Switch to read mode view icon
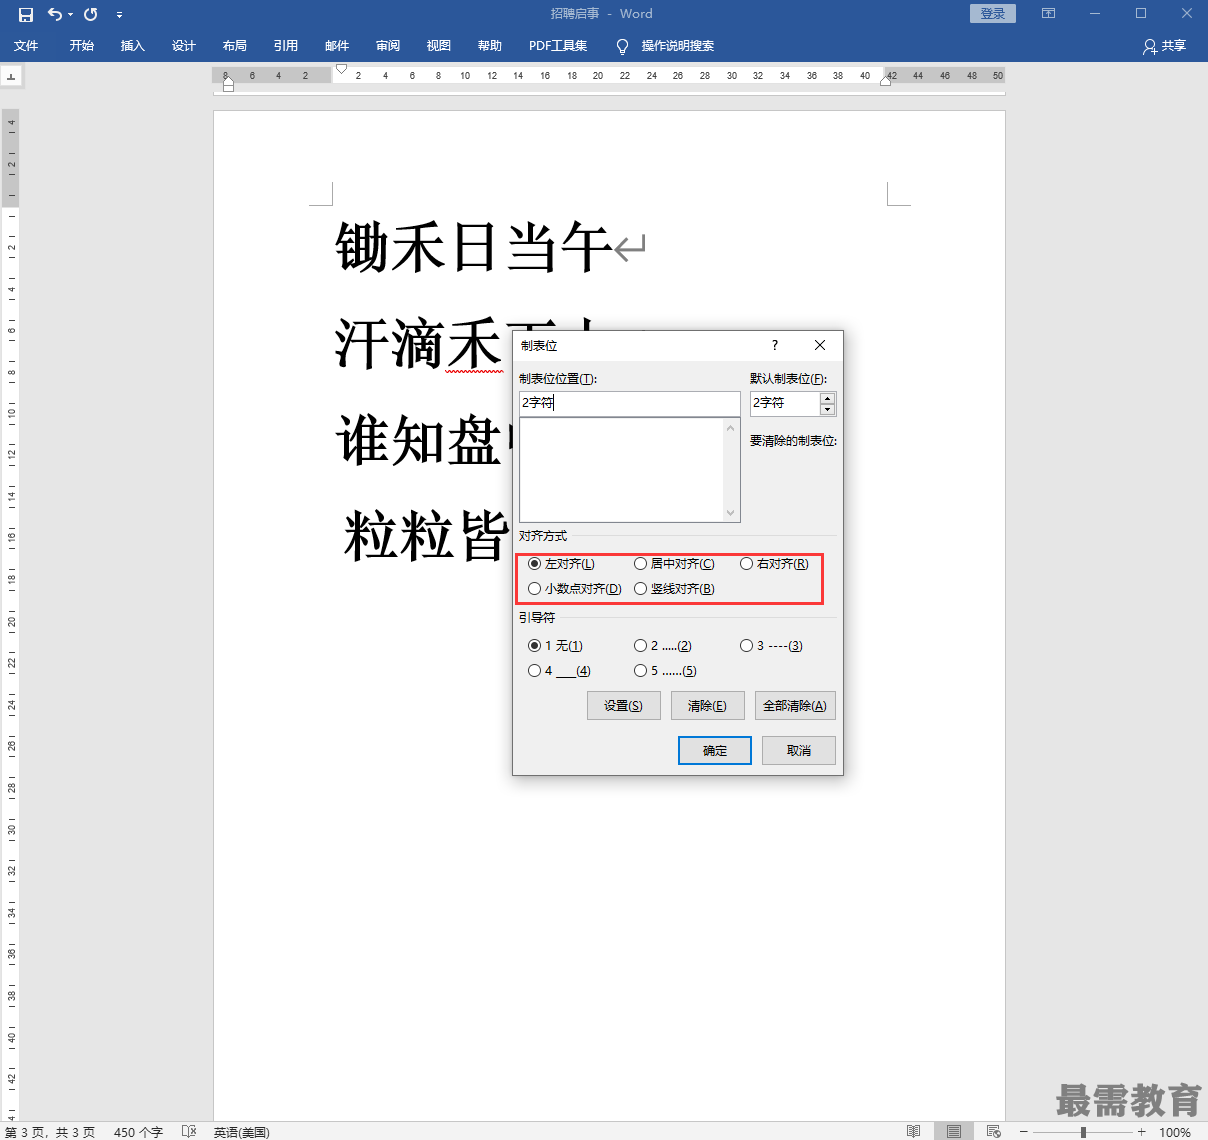The width and height of the screenshot is (1208, 1140). point(913,1131)
